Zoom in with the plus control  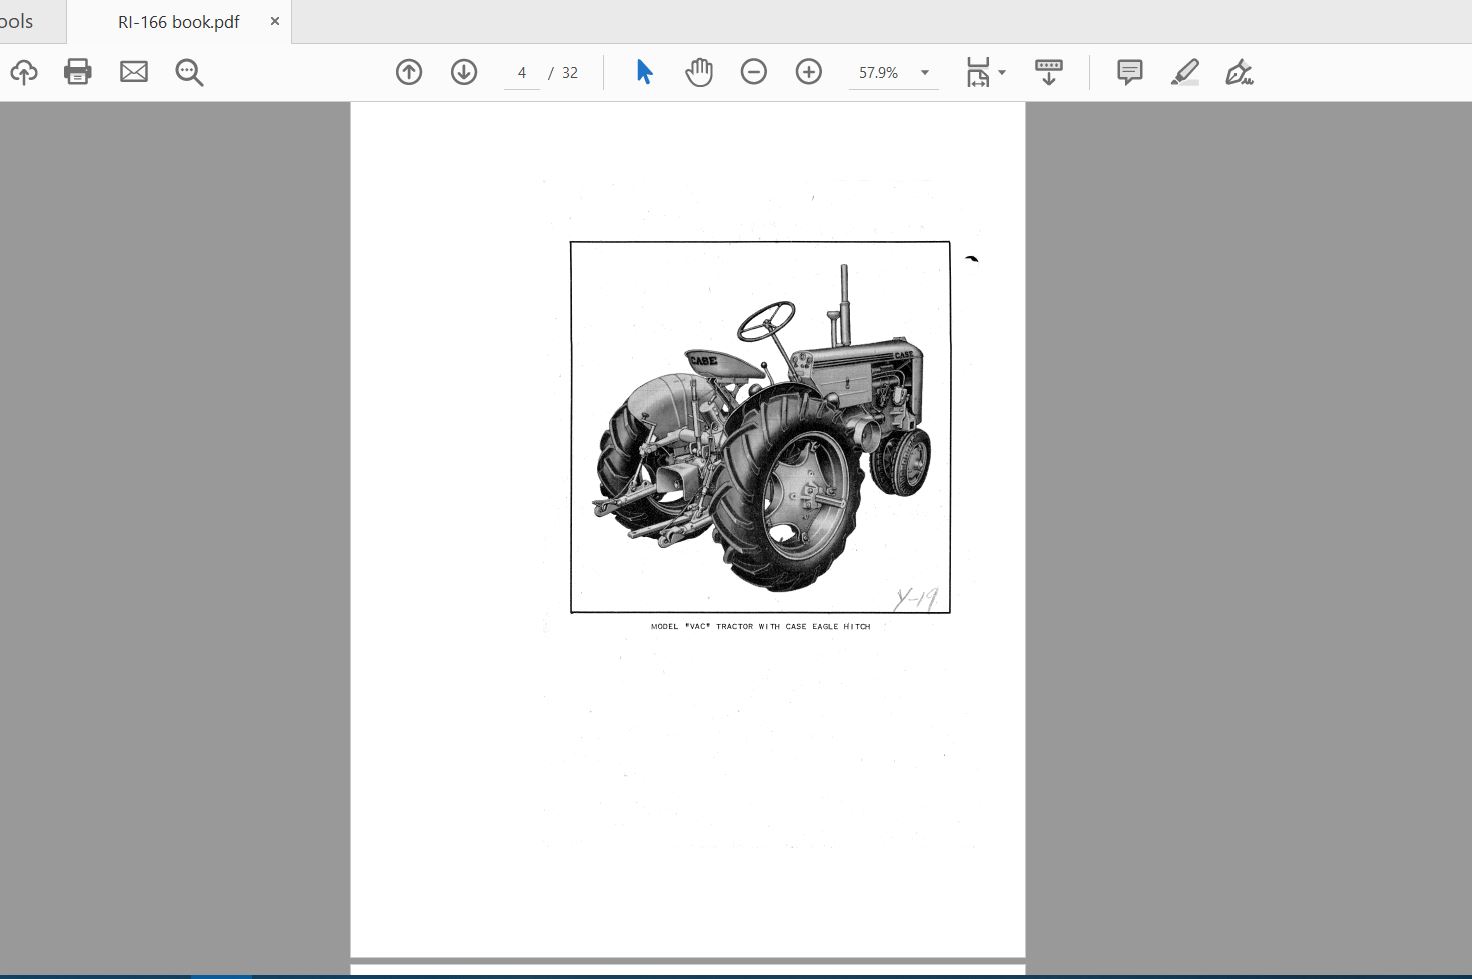click(x=808, y=71)
